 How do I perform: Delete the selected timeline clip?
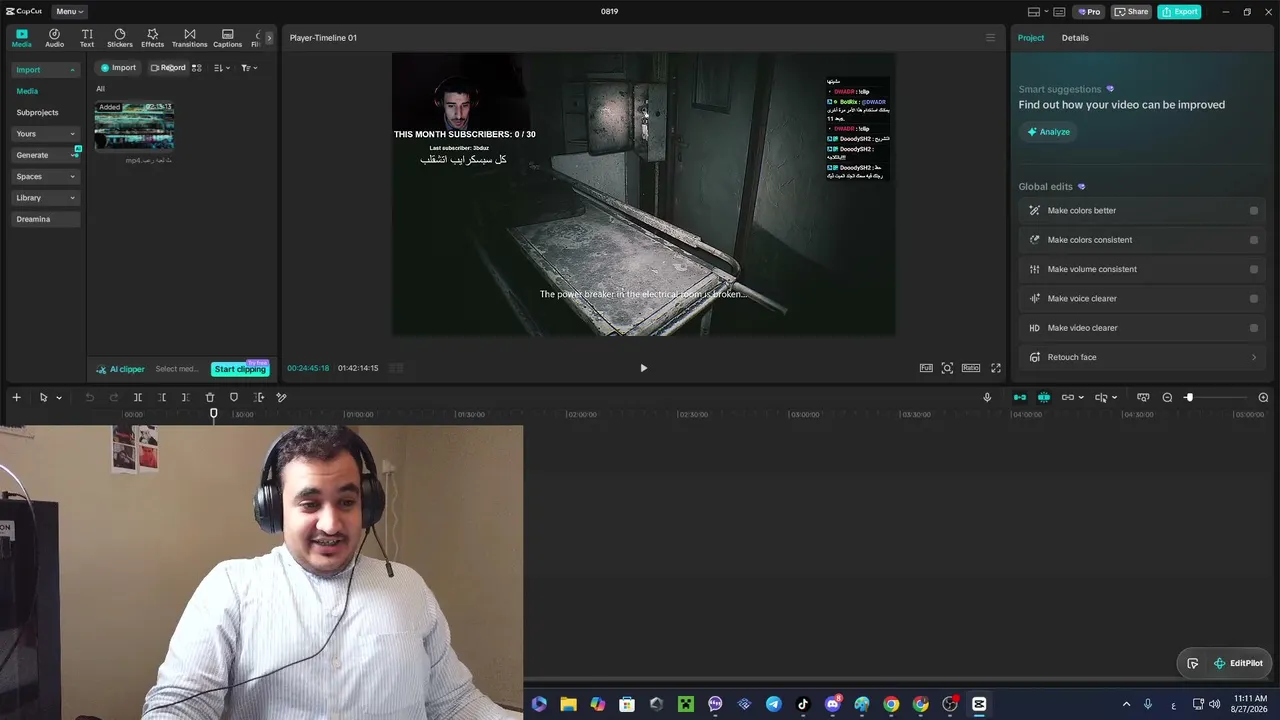click(x=210, y=397)
